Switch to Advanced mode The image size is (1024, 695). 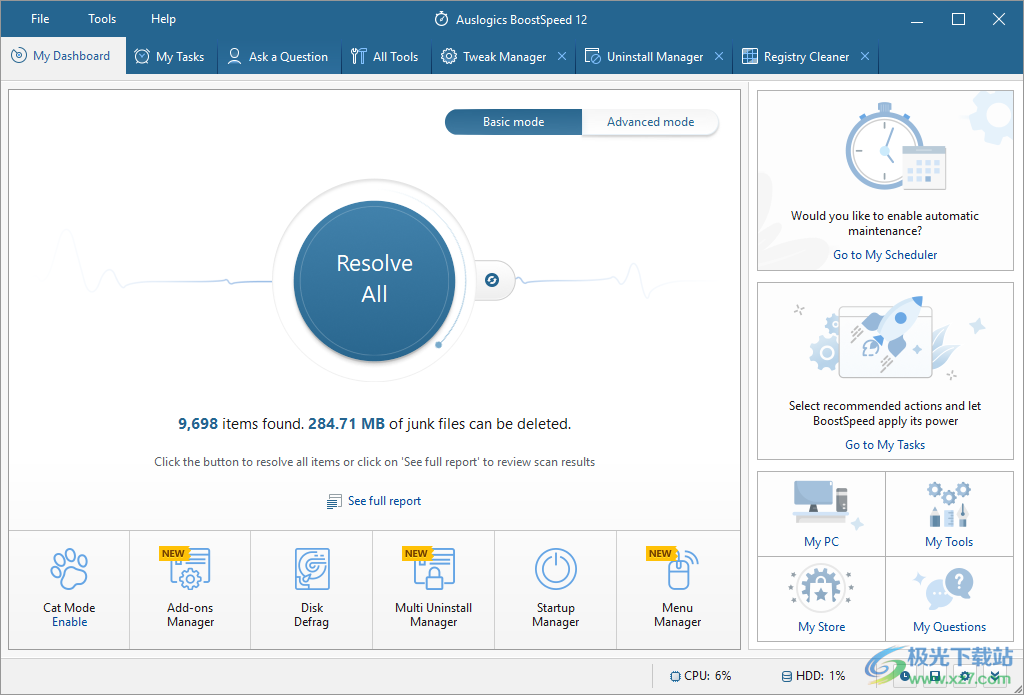[650, 122]
